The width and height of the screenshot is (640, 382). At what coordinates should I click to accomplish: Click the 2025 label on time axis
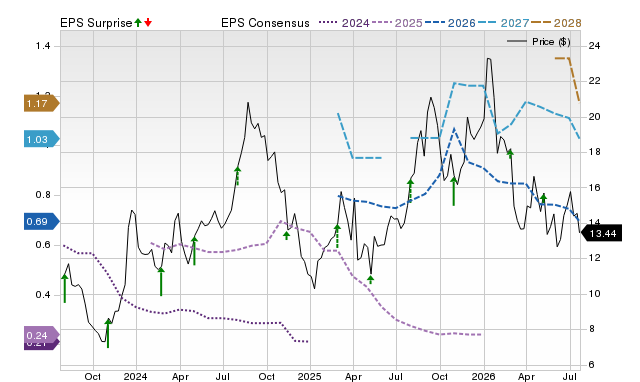[309, 376]
